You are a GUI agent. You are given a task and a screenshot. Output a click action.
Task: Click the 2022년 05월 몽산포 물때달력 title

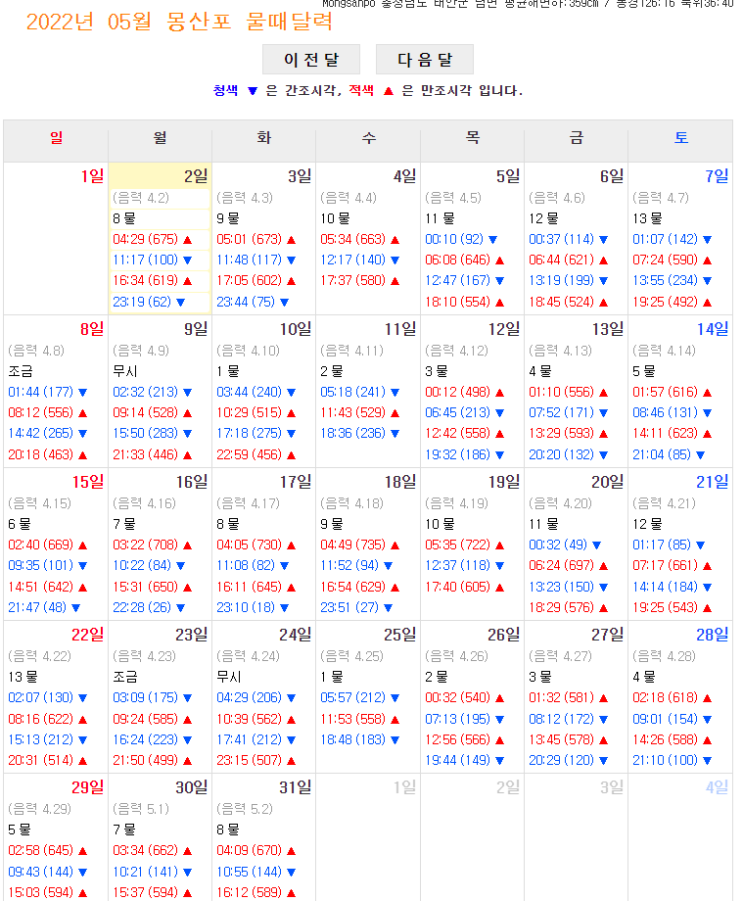tap(179, 22)
